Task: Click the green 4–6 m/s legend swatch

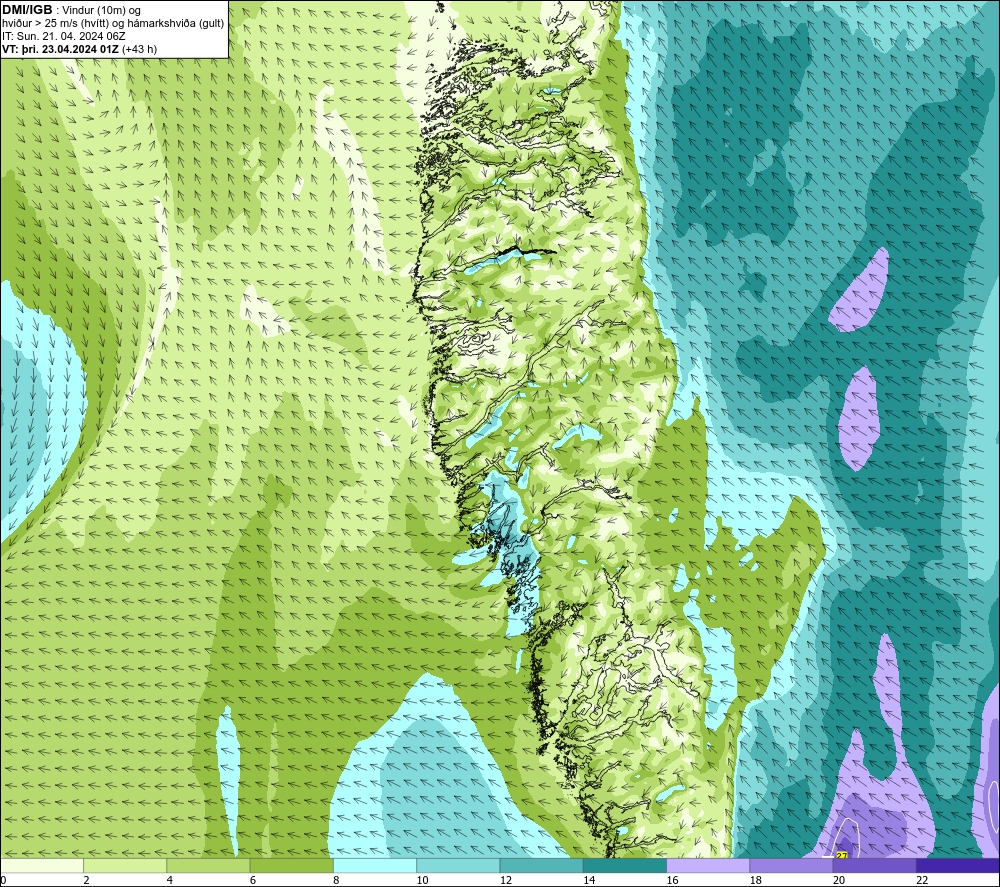Action: click(208, 865)
